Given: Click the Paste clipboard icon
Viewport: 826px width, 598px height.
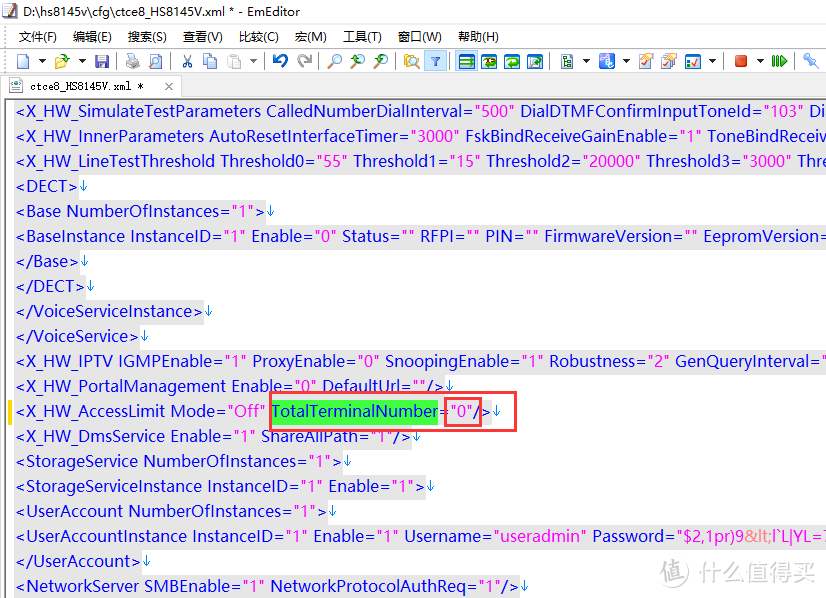Looking at the screenshot, I should click(234, 61).
